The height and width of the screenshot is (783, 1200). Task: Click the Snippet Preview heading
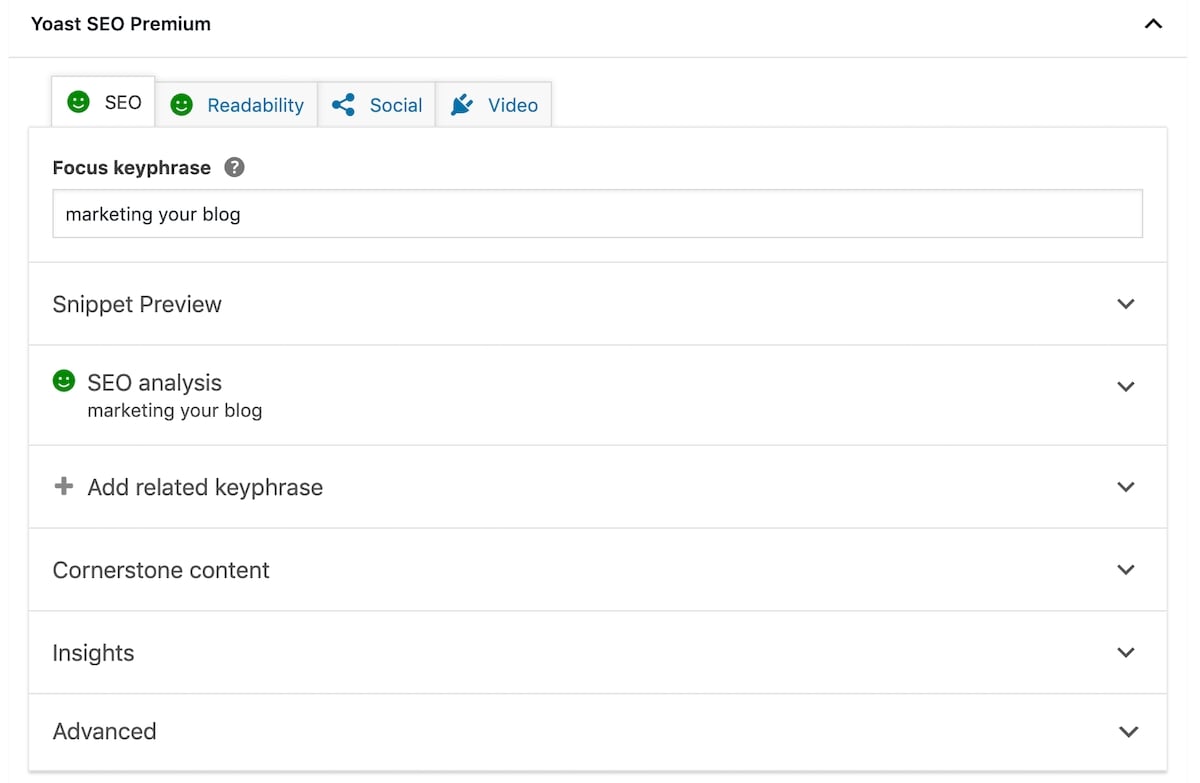[137, 304]
